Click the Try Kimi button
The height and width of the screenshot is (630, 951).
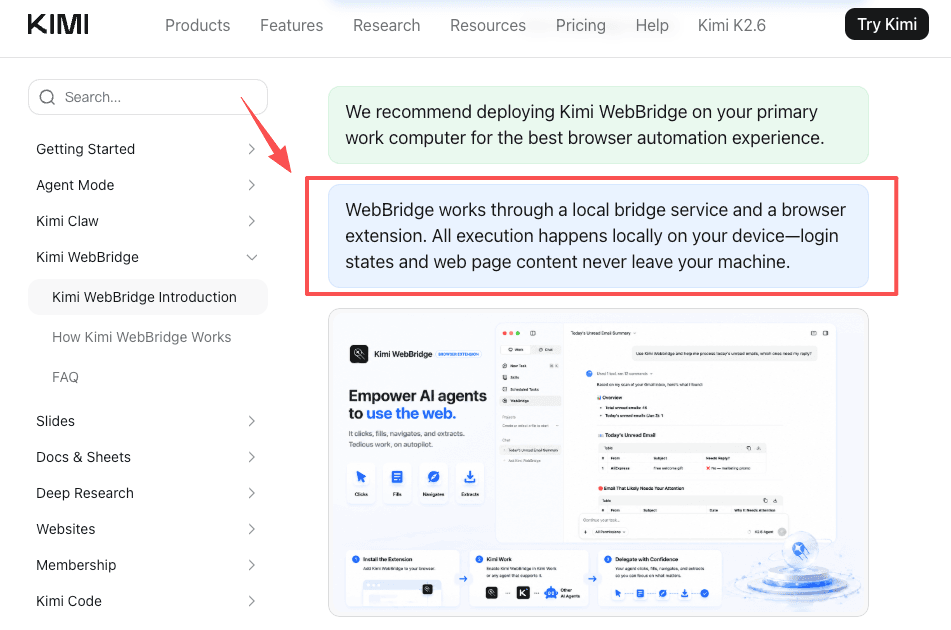tap(887, 24)
